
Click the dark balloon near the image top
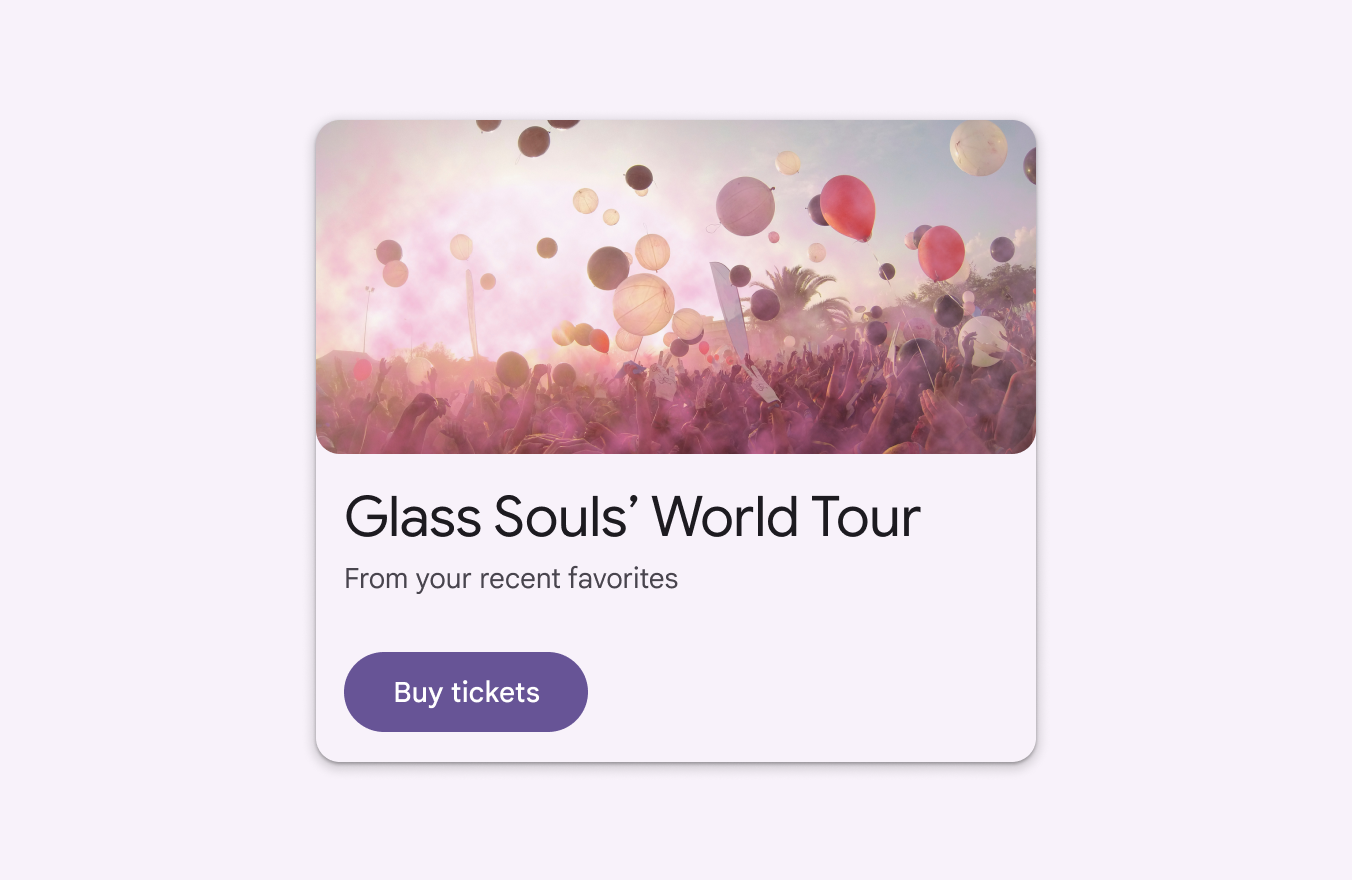tap(534, 141)
